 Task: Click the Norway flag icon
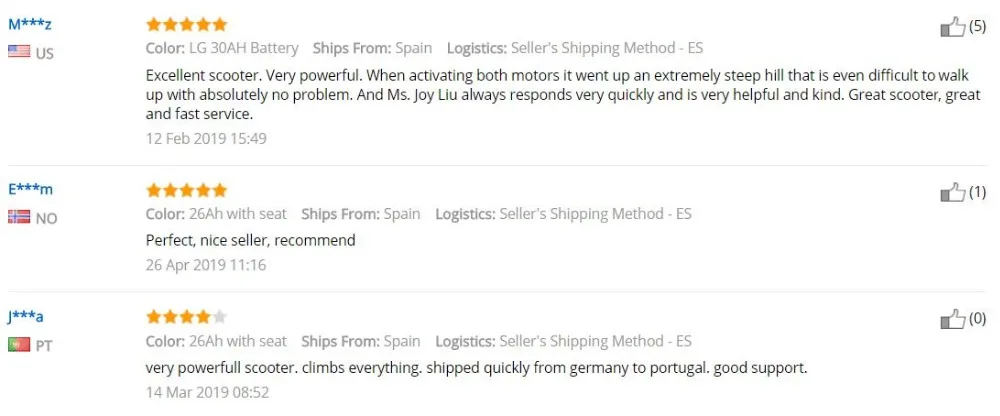click(x=18, y=217)
